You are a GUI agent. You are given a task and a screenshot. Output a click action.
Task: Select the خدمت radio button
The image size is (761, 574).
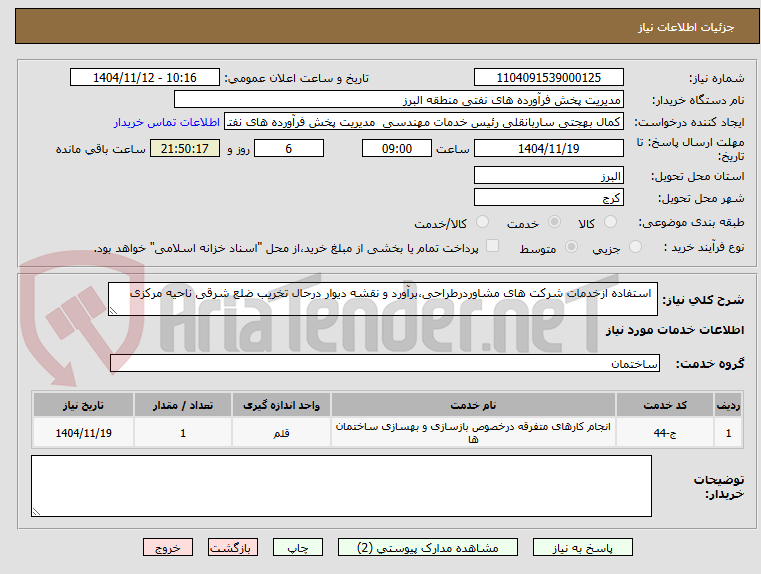pyautogui.click(x=554, y=222)
